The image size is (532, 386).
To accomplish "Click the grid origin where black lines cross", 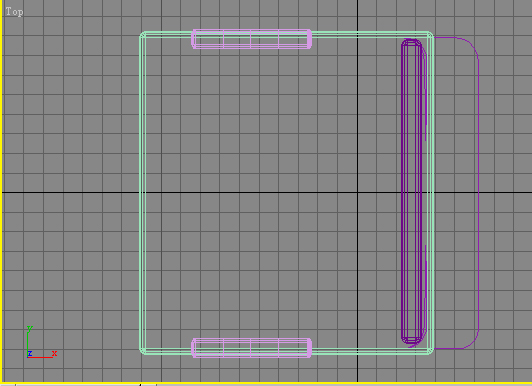I will point(357,193).
